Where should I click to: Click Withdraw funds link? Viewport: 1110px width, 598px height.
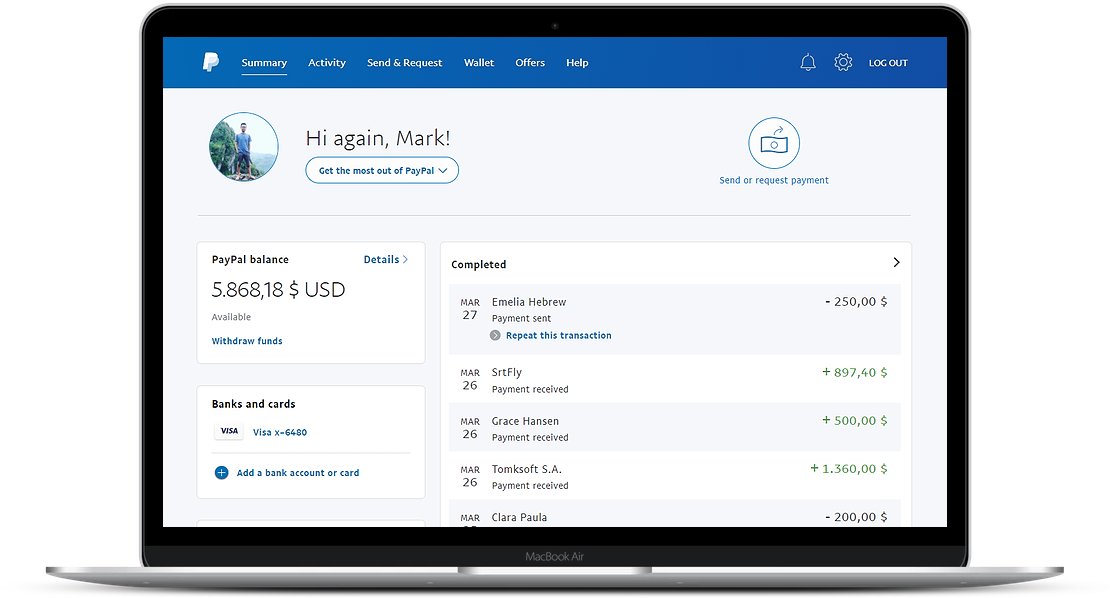pos(247,341)
